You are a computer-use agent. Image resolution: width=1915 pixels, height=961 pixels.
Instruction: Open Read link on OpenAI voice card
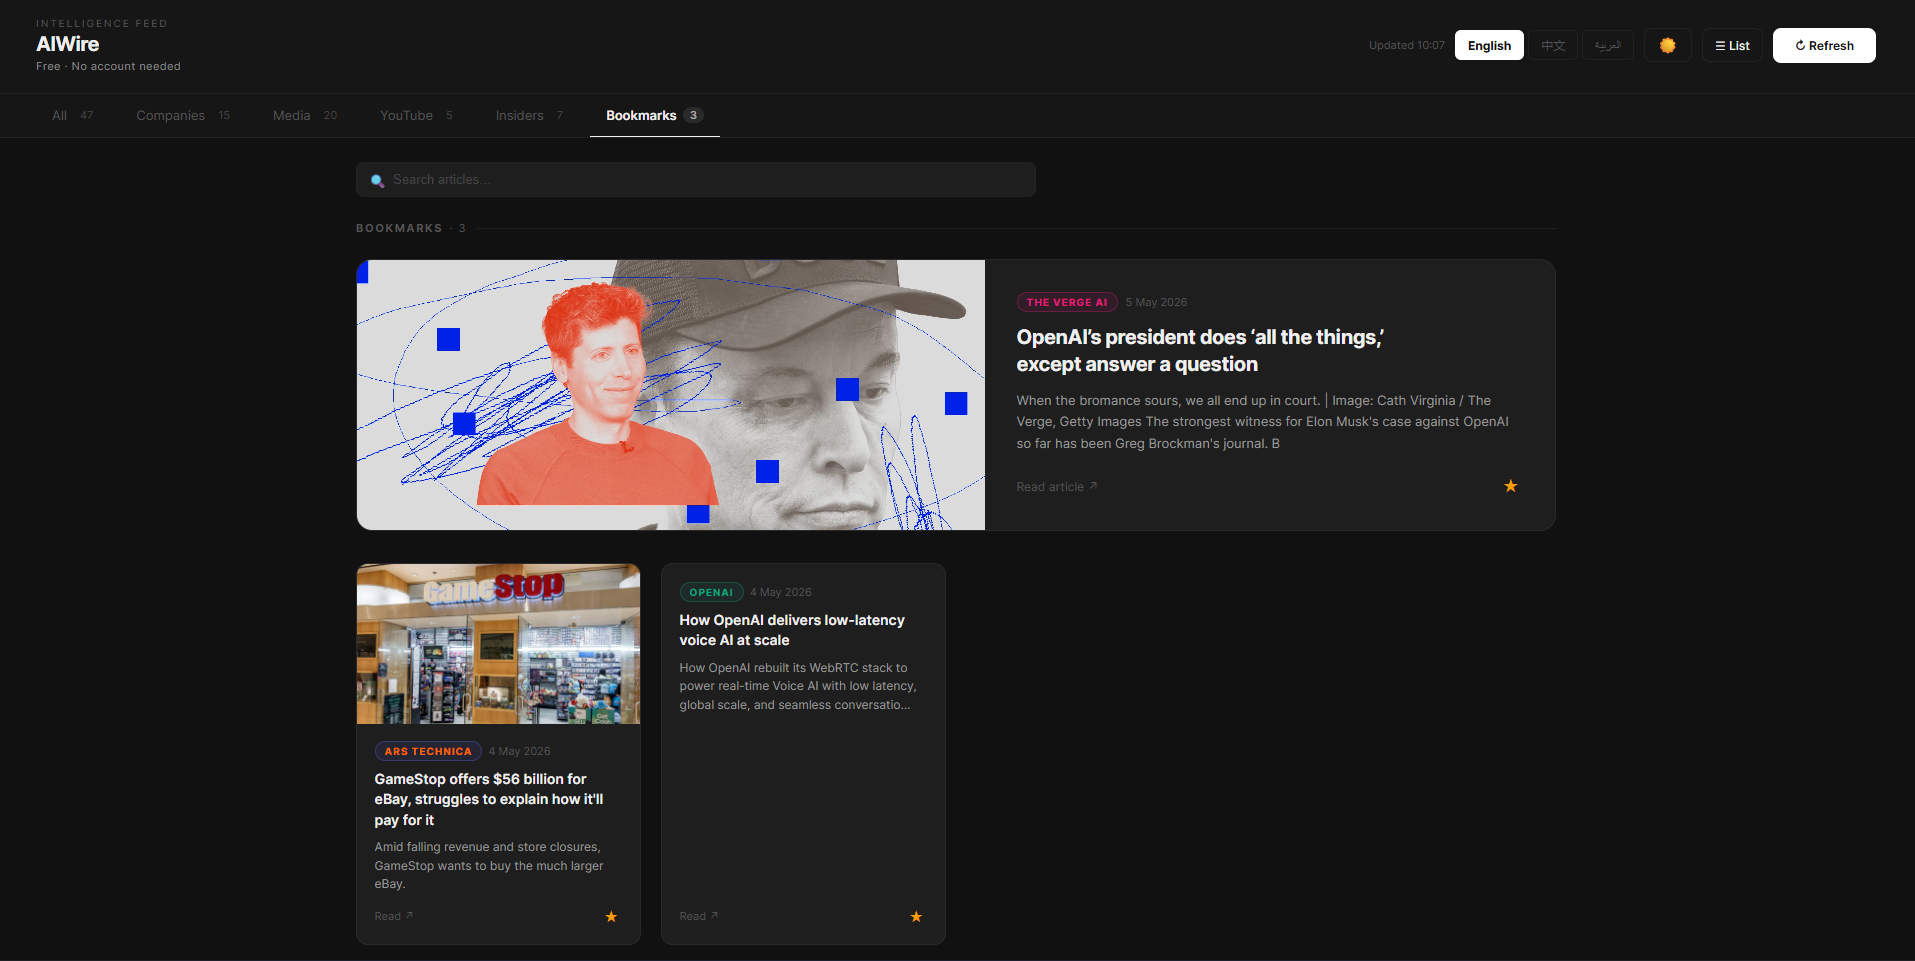point(699,916)
